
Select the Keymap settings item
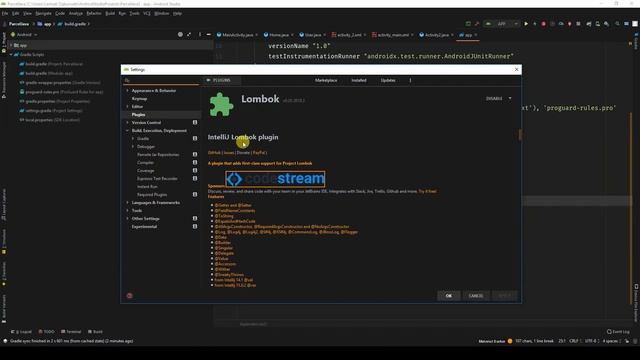139,98
